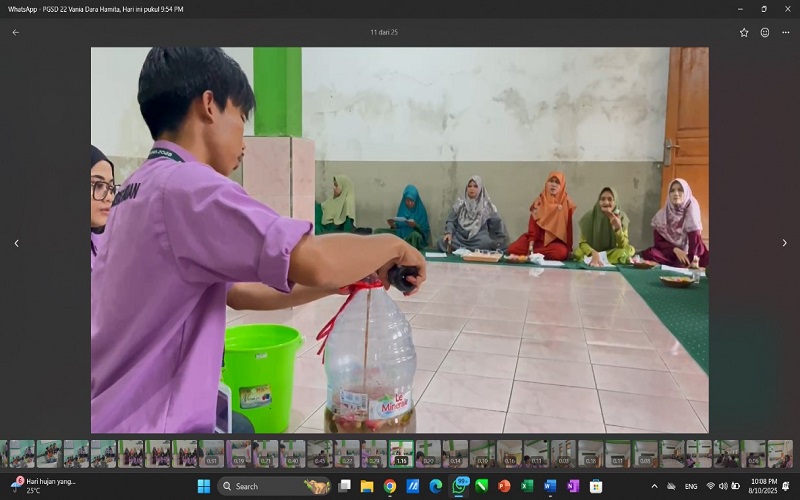This screenshot has height=500, width=800.
Task: Switch to WhatsApp in the taskbar
Action: pyautogui.click(x=459, y=486)
